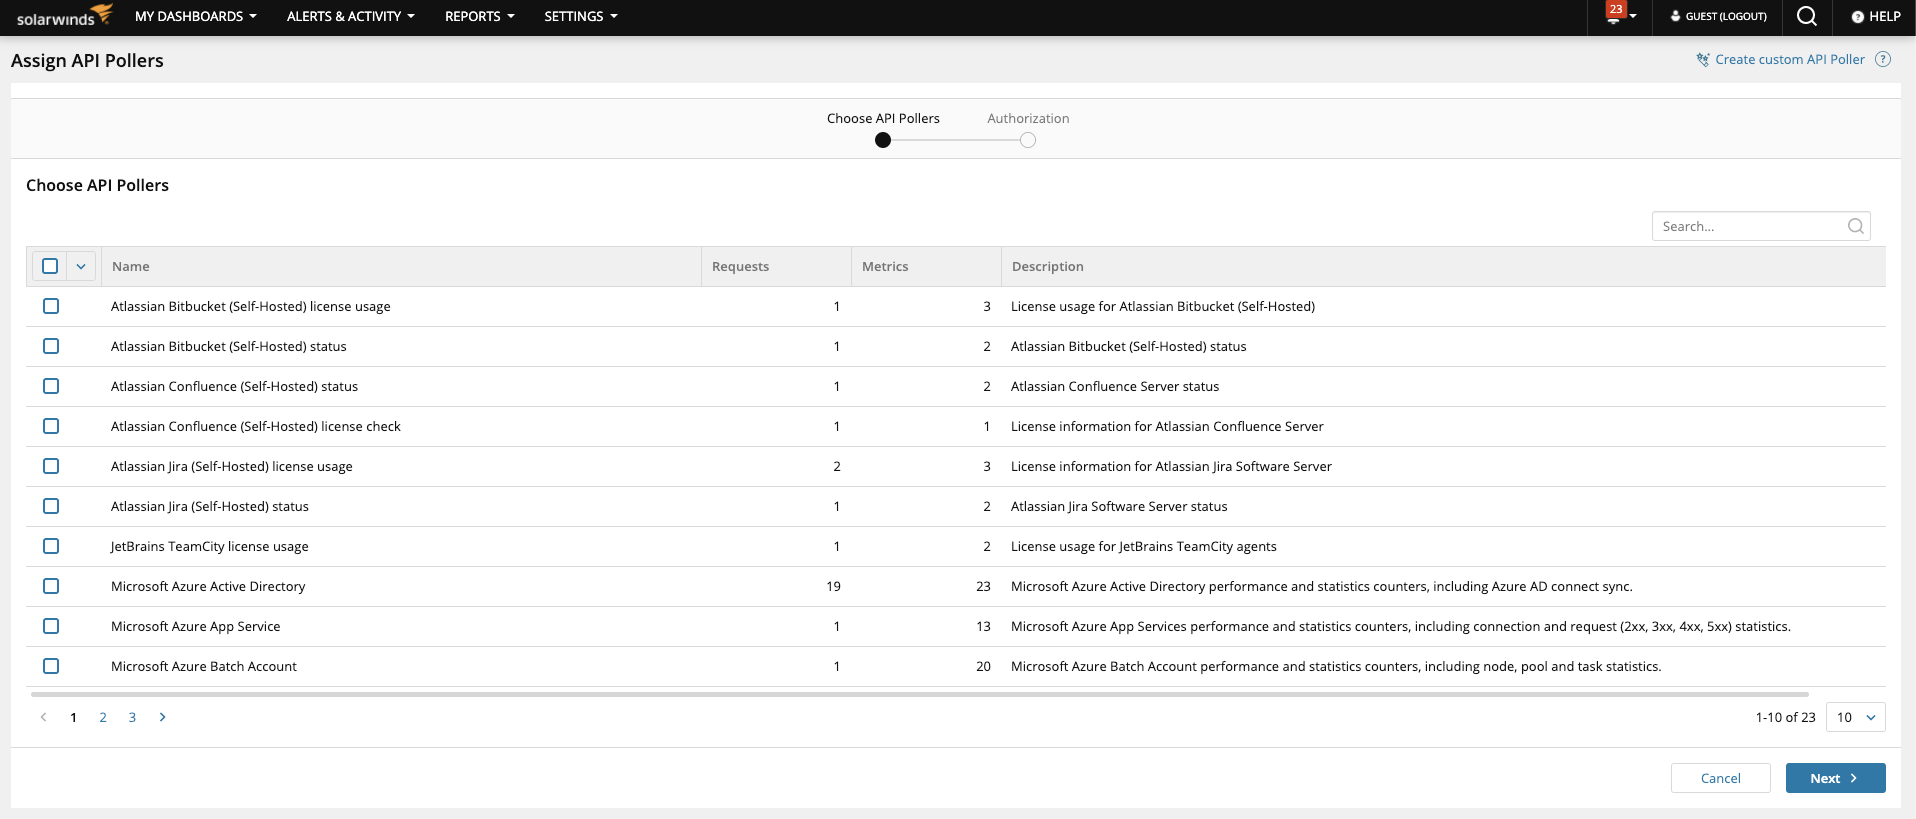Open the ALERTS & ACTIVITY menu
This screenshot has width=1916, height=819.
tap(351, 16)
